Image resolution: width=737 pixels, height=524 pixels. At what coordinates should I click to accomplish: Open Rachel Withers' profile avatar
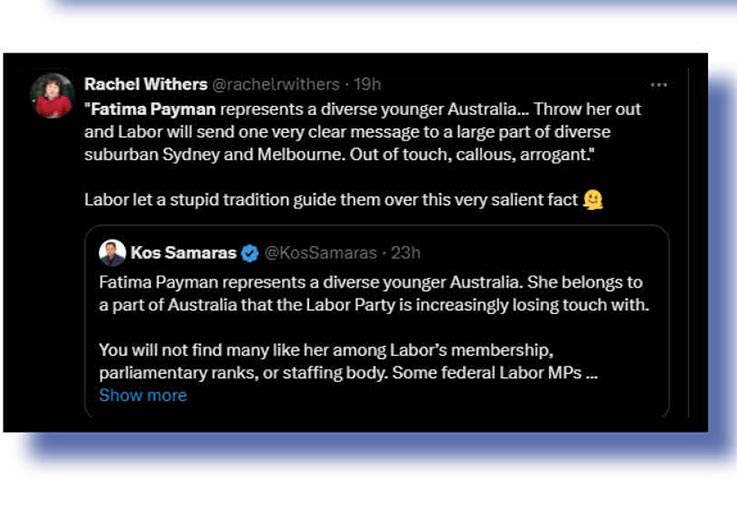(51, 94)
